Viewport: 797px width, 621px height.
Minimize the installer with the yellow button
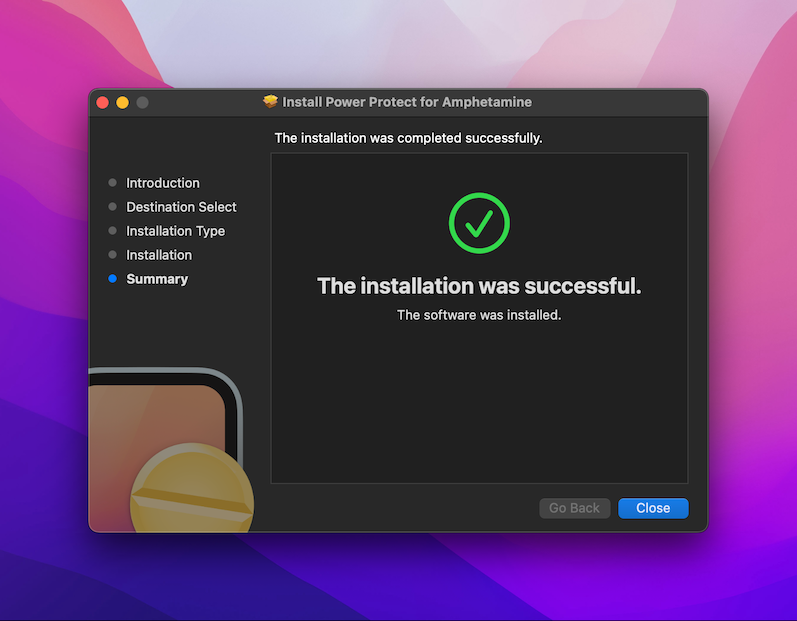point(122,103)
